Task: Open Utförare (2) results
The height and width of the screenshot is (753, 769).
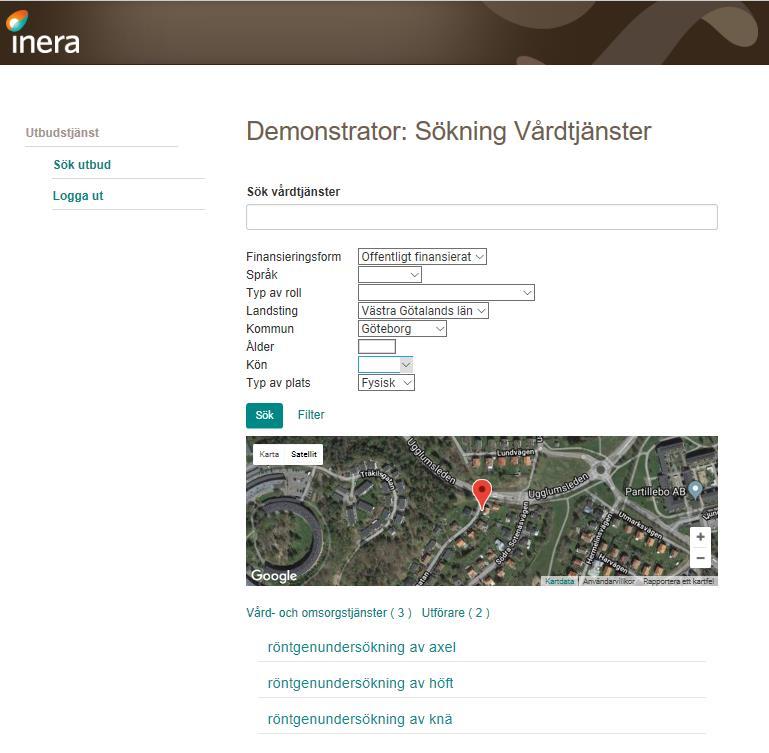Action: coord(456,613)
